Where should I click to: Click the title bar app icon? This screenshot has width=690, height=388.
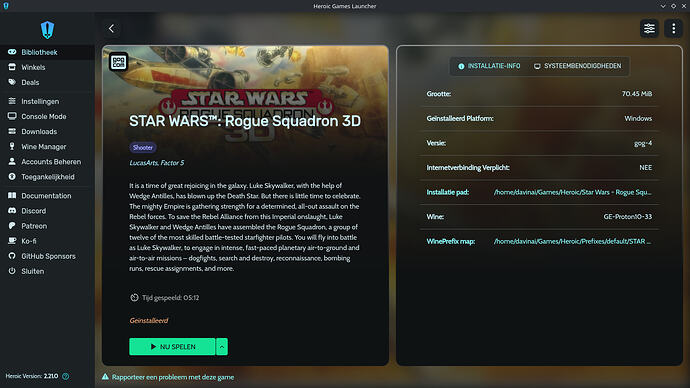[x=6, y=6]
